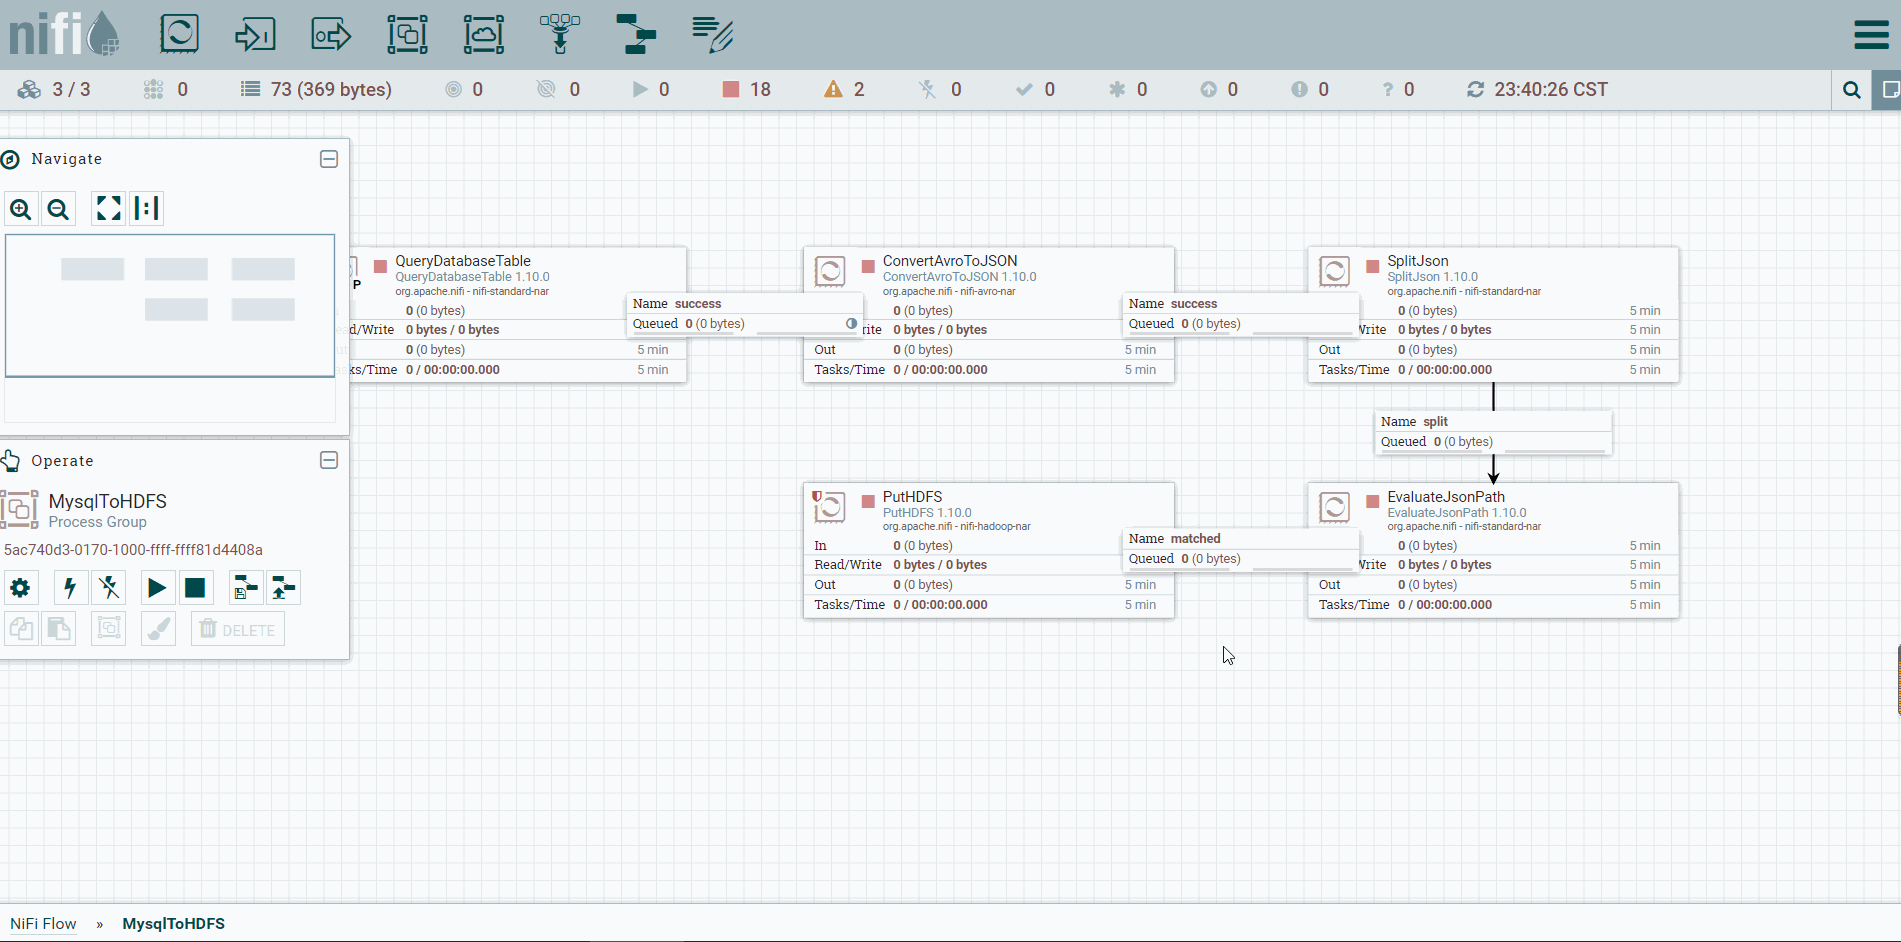Select the Remote Process Group toolbar icon
The height and width of the screenshot is (942, 1901).
(x=484, y=35)
